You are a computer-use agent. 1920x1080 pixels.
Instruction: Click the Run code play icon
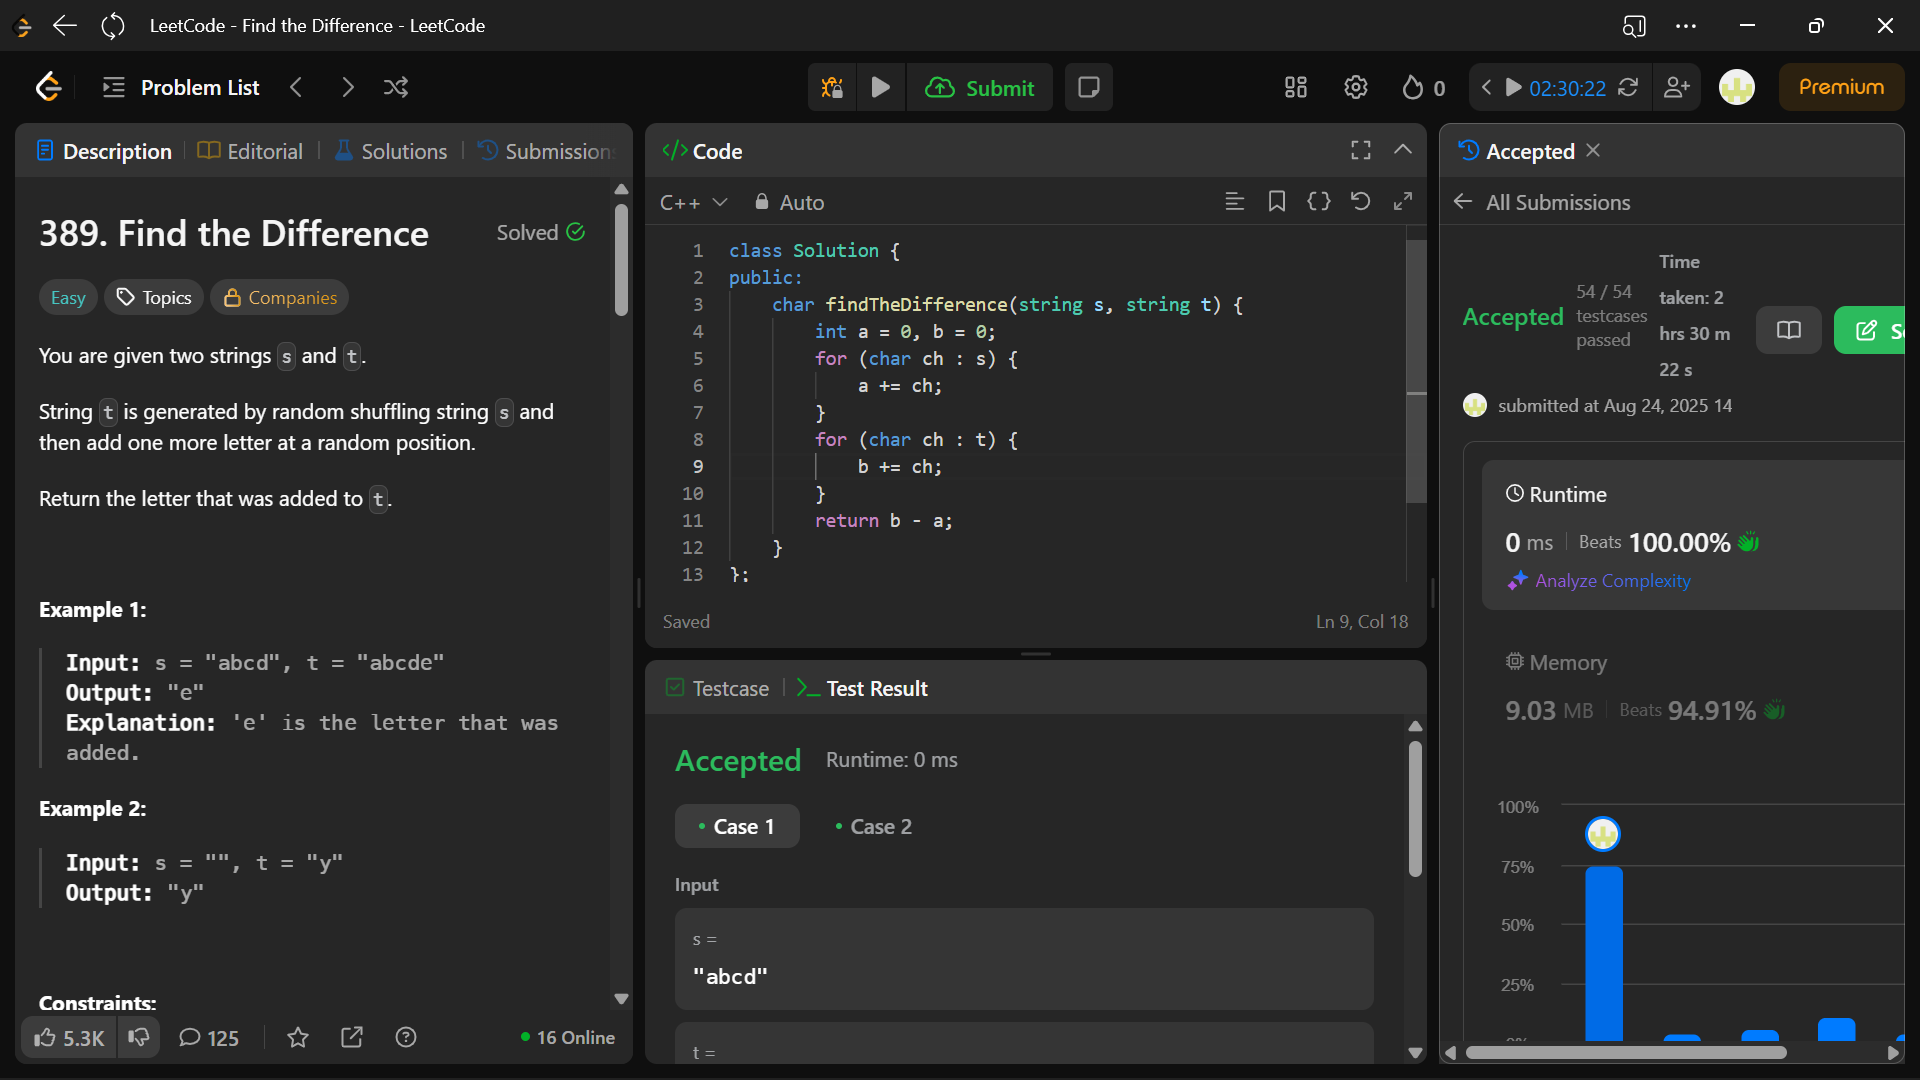880,88
